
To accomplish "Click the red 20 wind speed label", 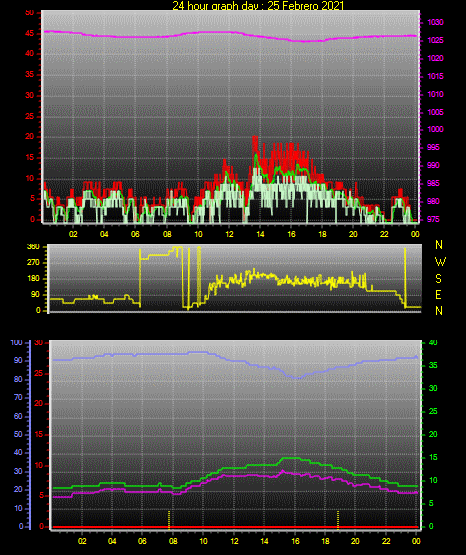I will tap(30, 137).
